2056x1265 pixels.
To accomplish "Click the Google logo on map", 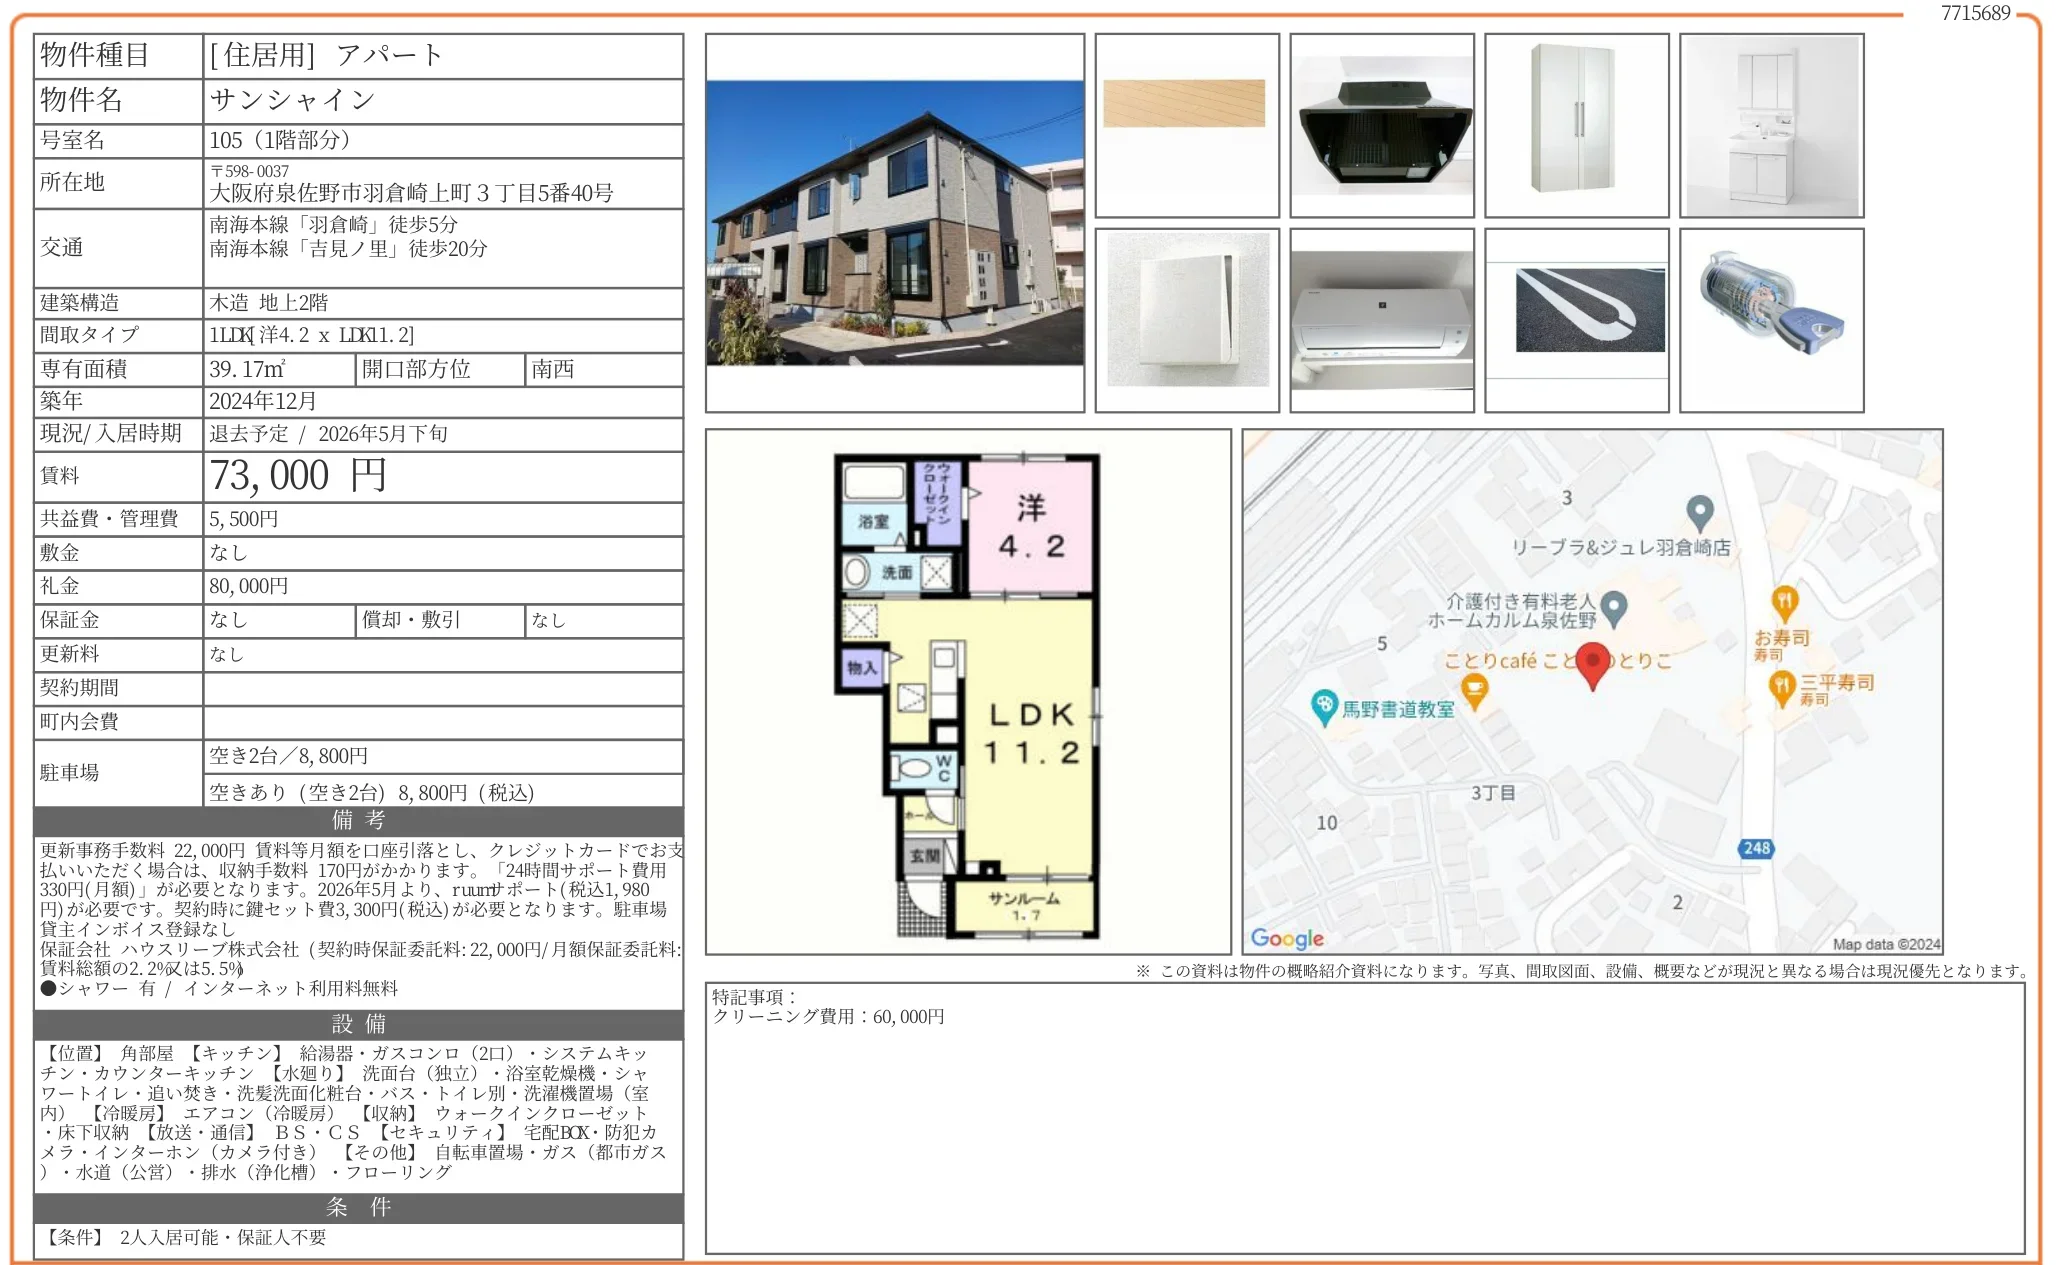I will coord(1286,938).
